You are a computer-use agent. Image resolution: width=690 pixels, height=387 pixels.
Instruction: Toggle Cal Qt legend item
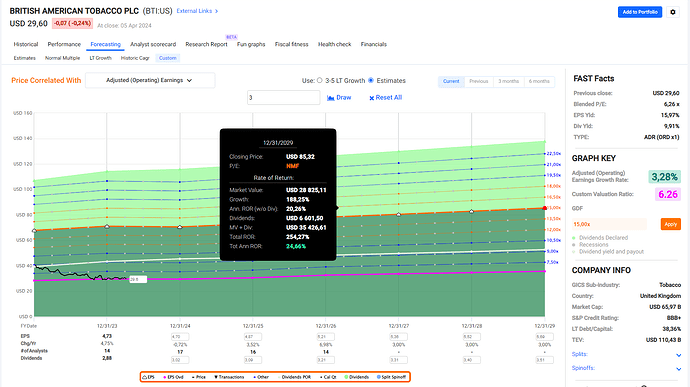[x=328, y=377]
